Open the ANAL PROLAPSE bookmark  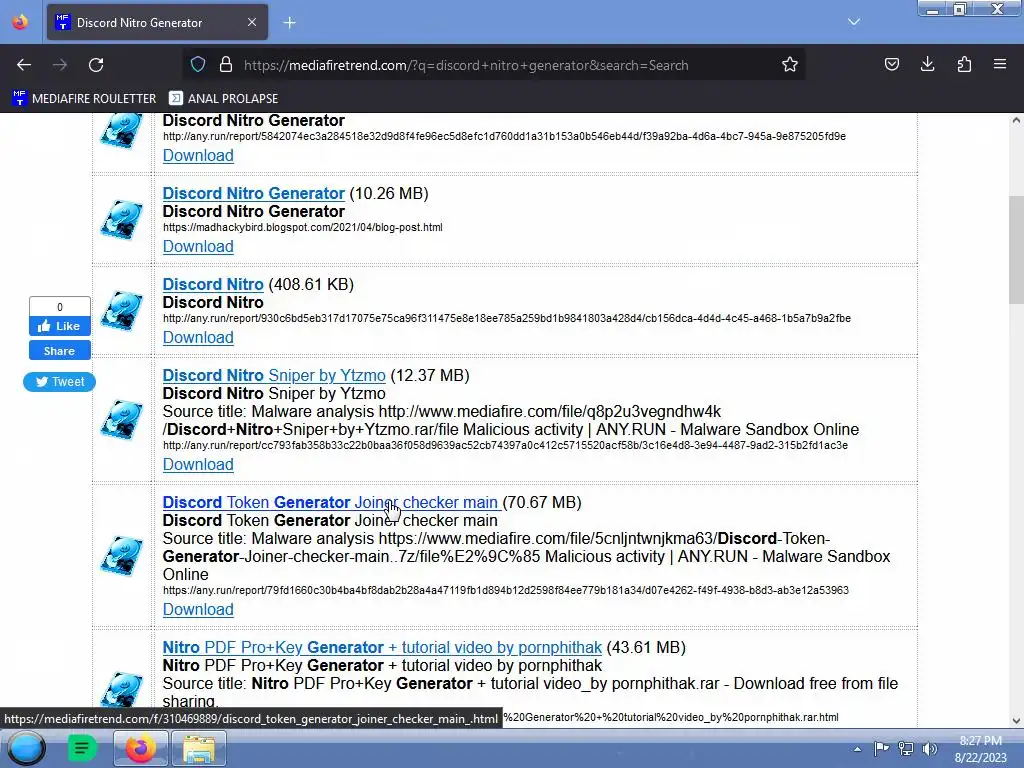click(x=223, y=99)
